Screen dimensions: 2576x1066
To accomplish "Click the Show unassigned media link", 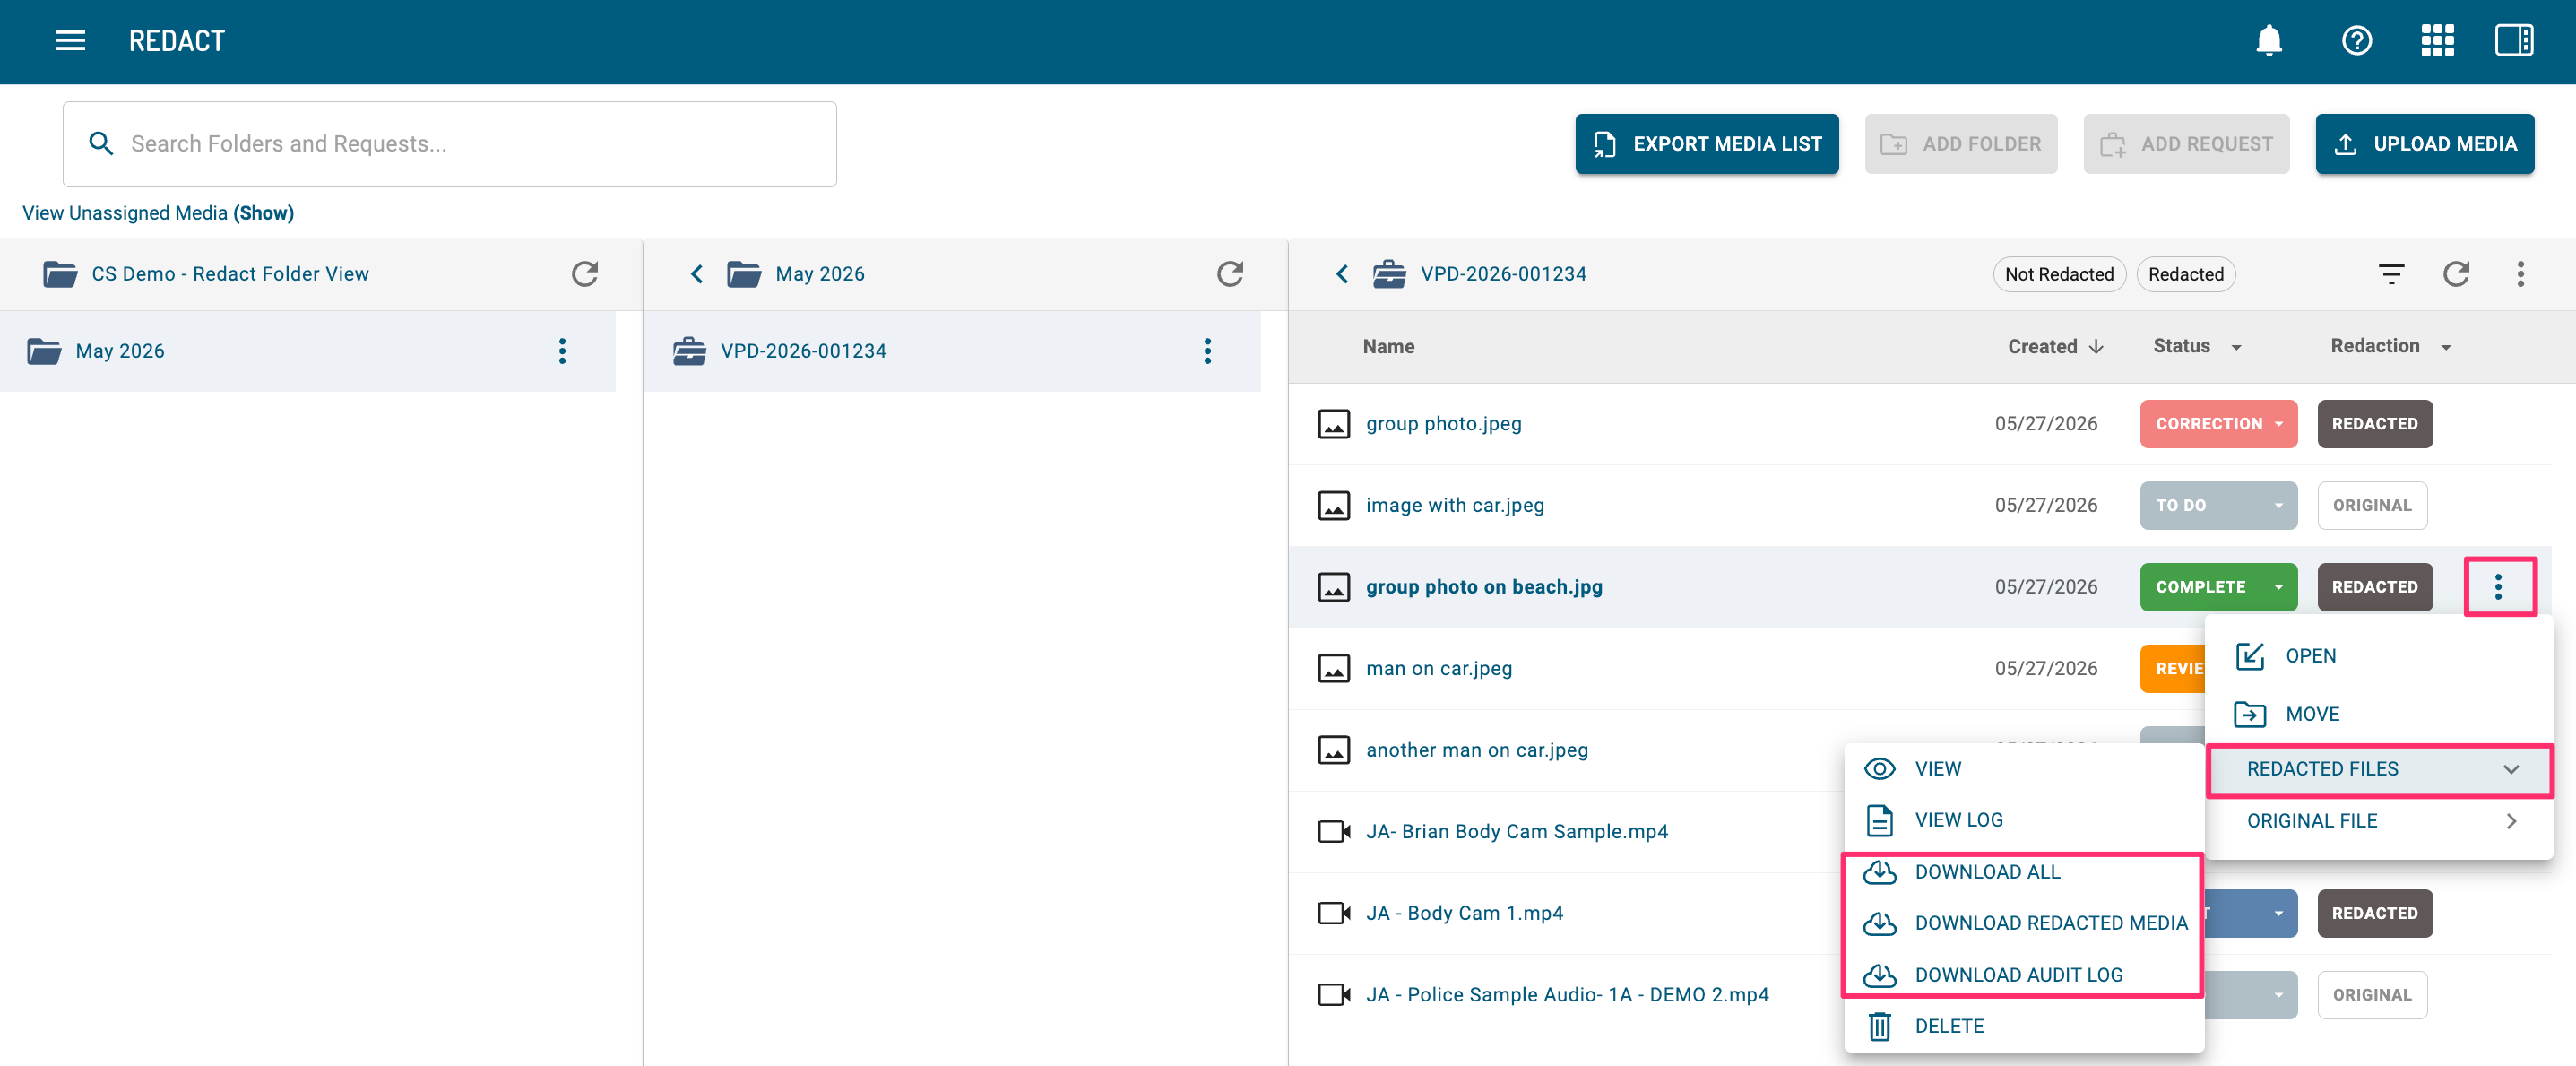I will [264, 213].
